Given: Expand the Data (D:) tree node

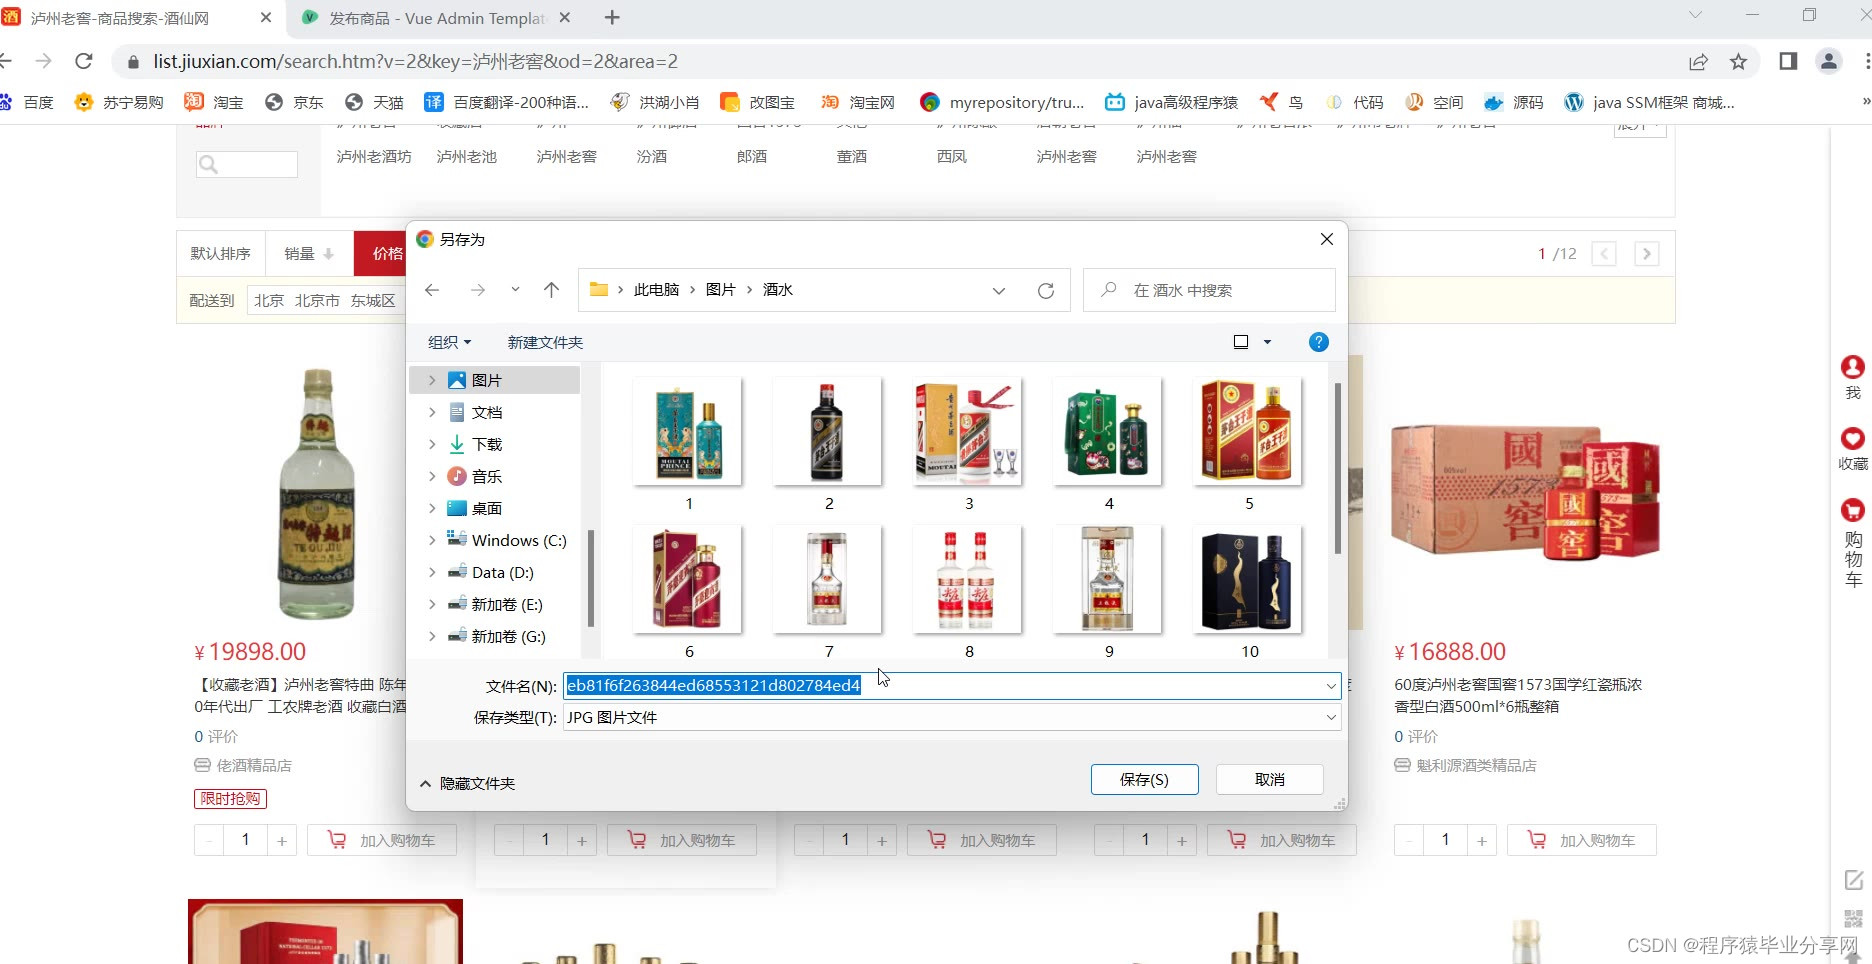Looking at the screenshot, I should (x=432, y=572).
